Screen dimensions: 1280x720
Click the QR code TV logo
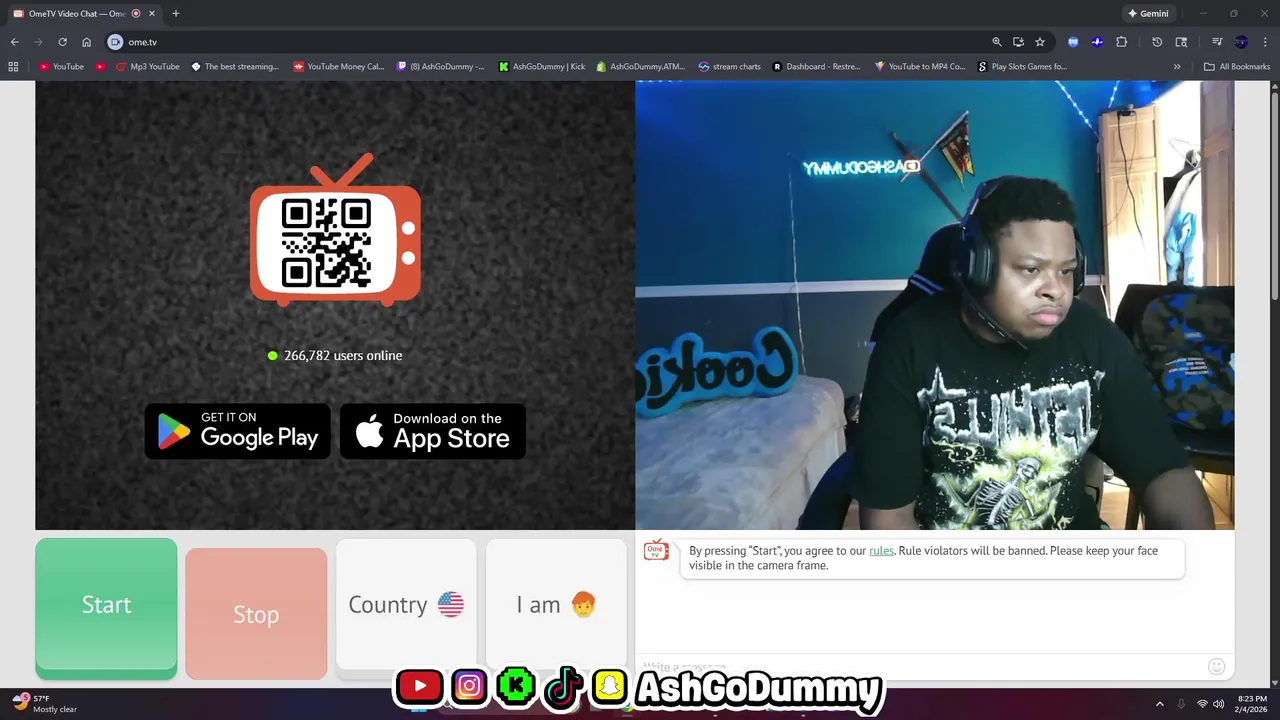(335, 229)
